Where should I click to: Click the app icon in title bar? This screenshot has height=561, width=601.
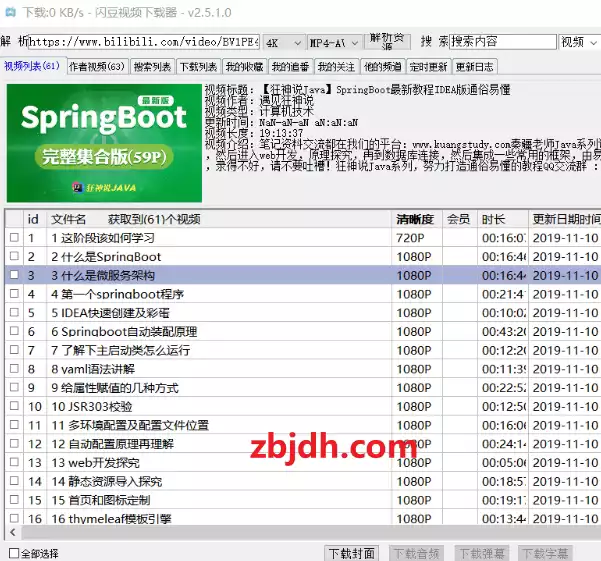point(10,12)
